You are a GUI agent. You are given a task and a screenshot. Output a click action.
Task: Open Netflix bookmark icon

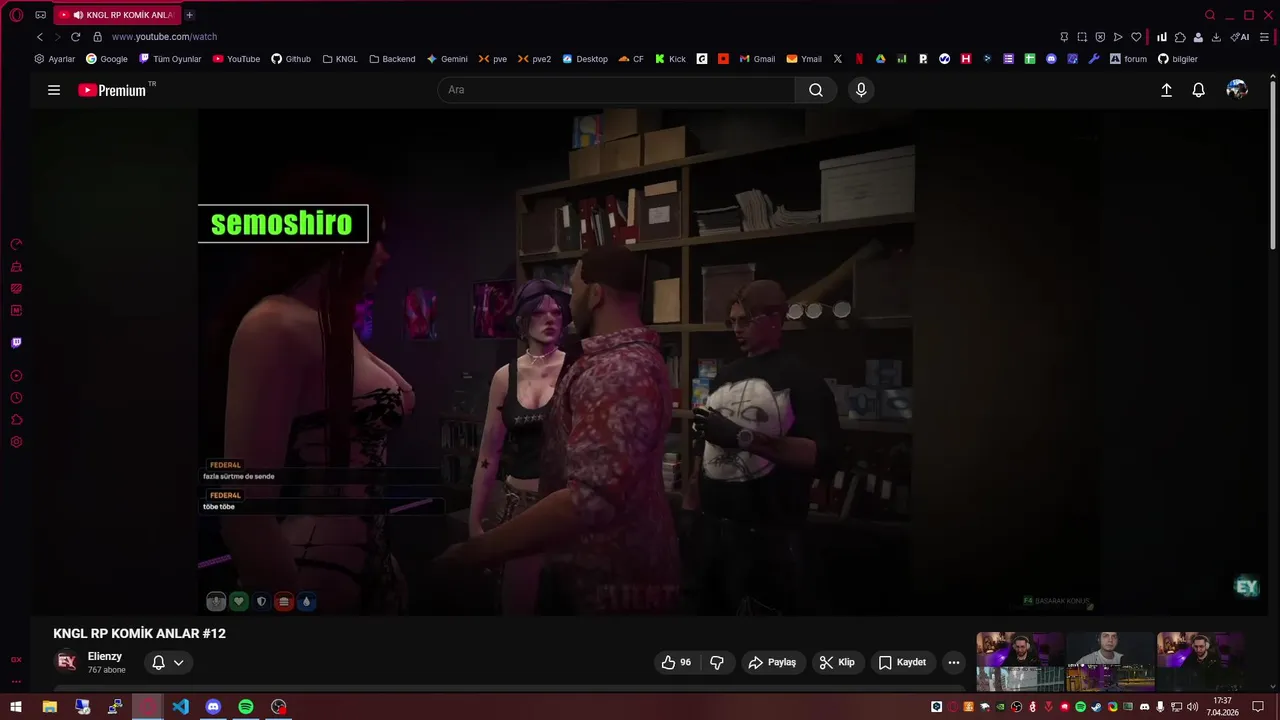859,59
